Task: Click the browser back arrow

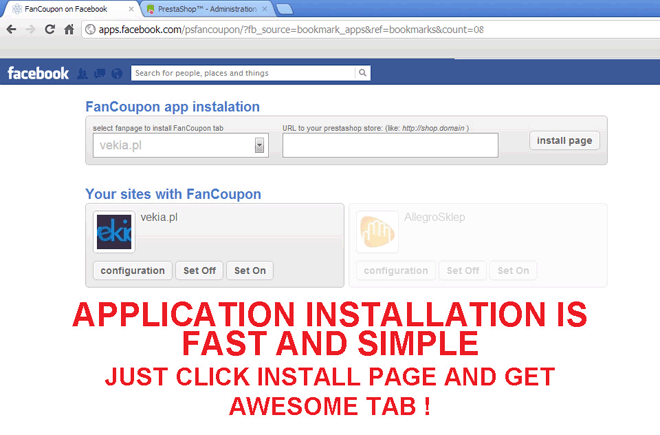Action: tap(11, 29)
